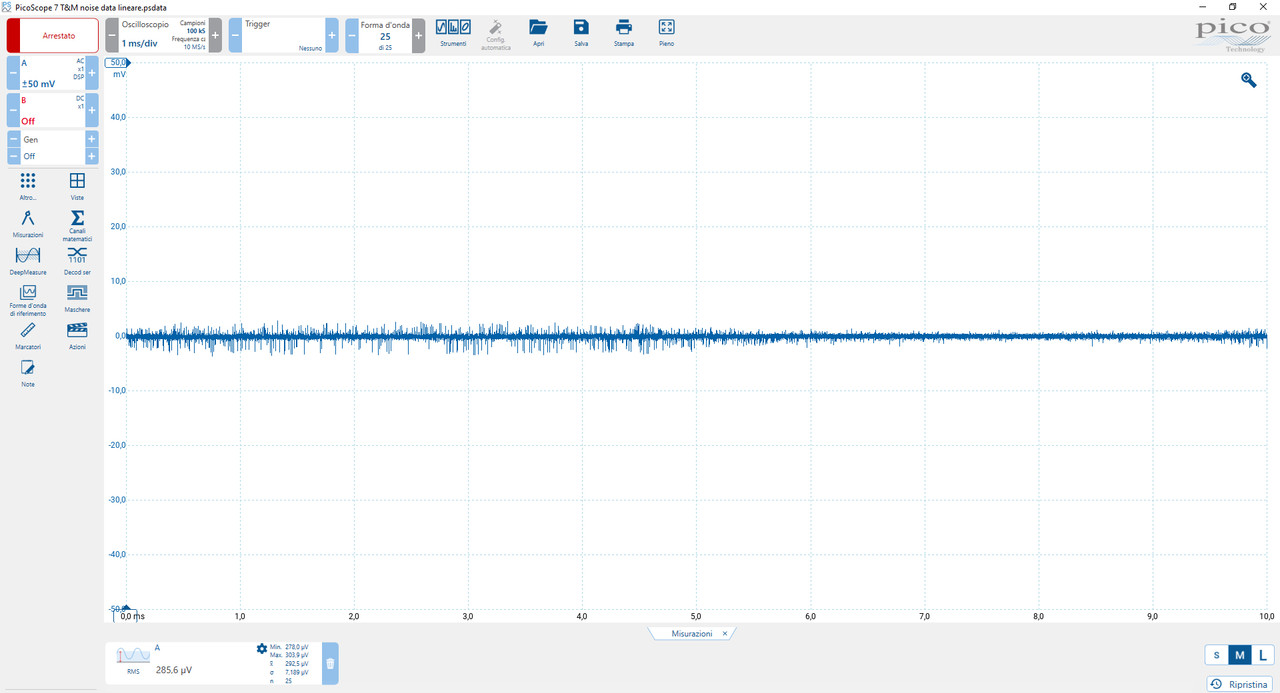
Task: Click the generator Off row plus button
Action: pos(92,156)
